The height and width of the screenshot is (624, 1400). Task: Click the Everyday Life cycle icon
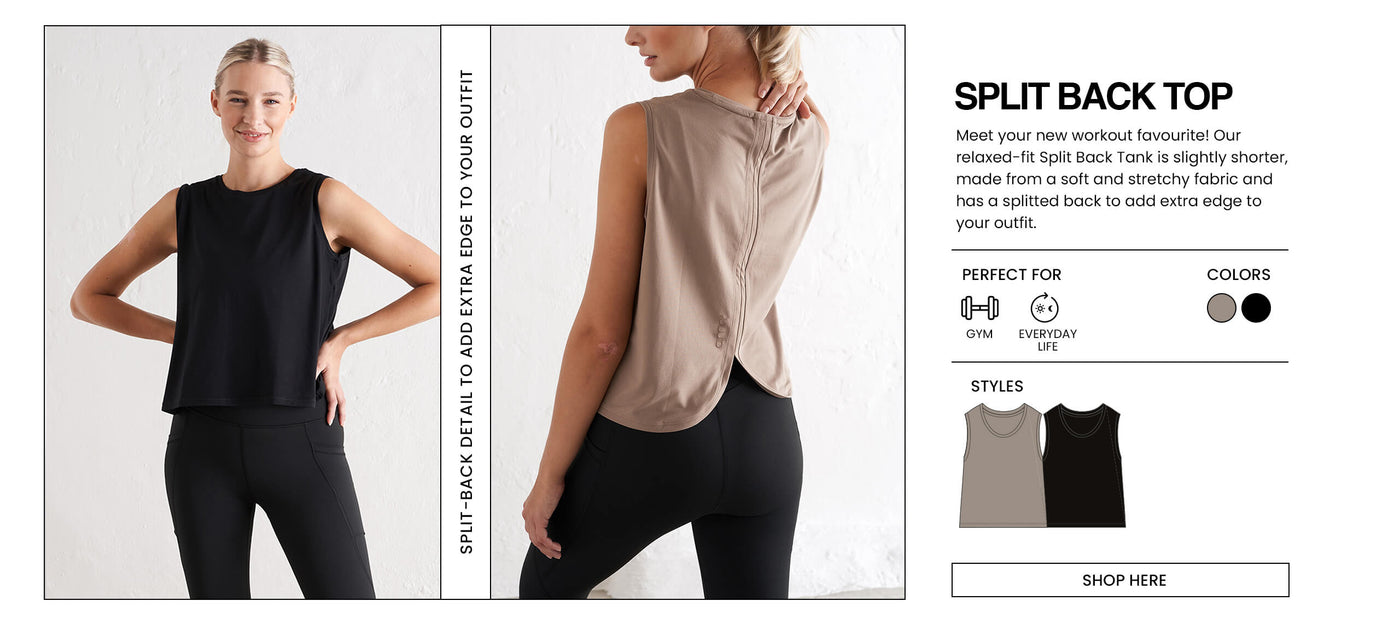(1044, 308)
